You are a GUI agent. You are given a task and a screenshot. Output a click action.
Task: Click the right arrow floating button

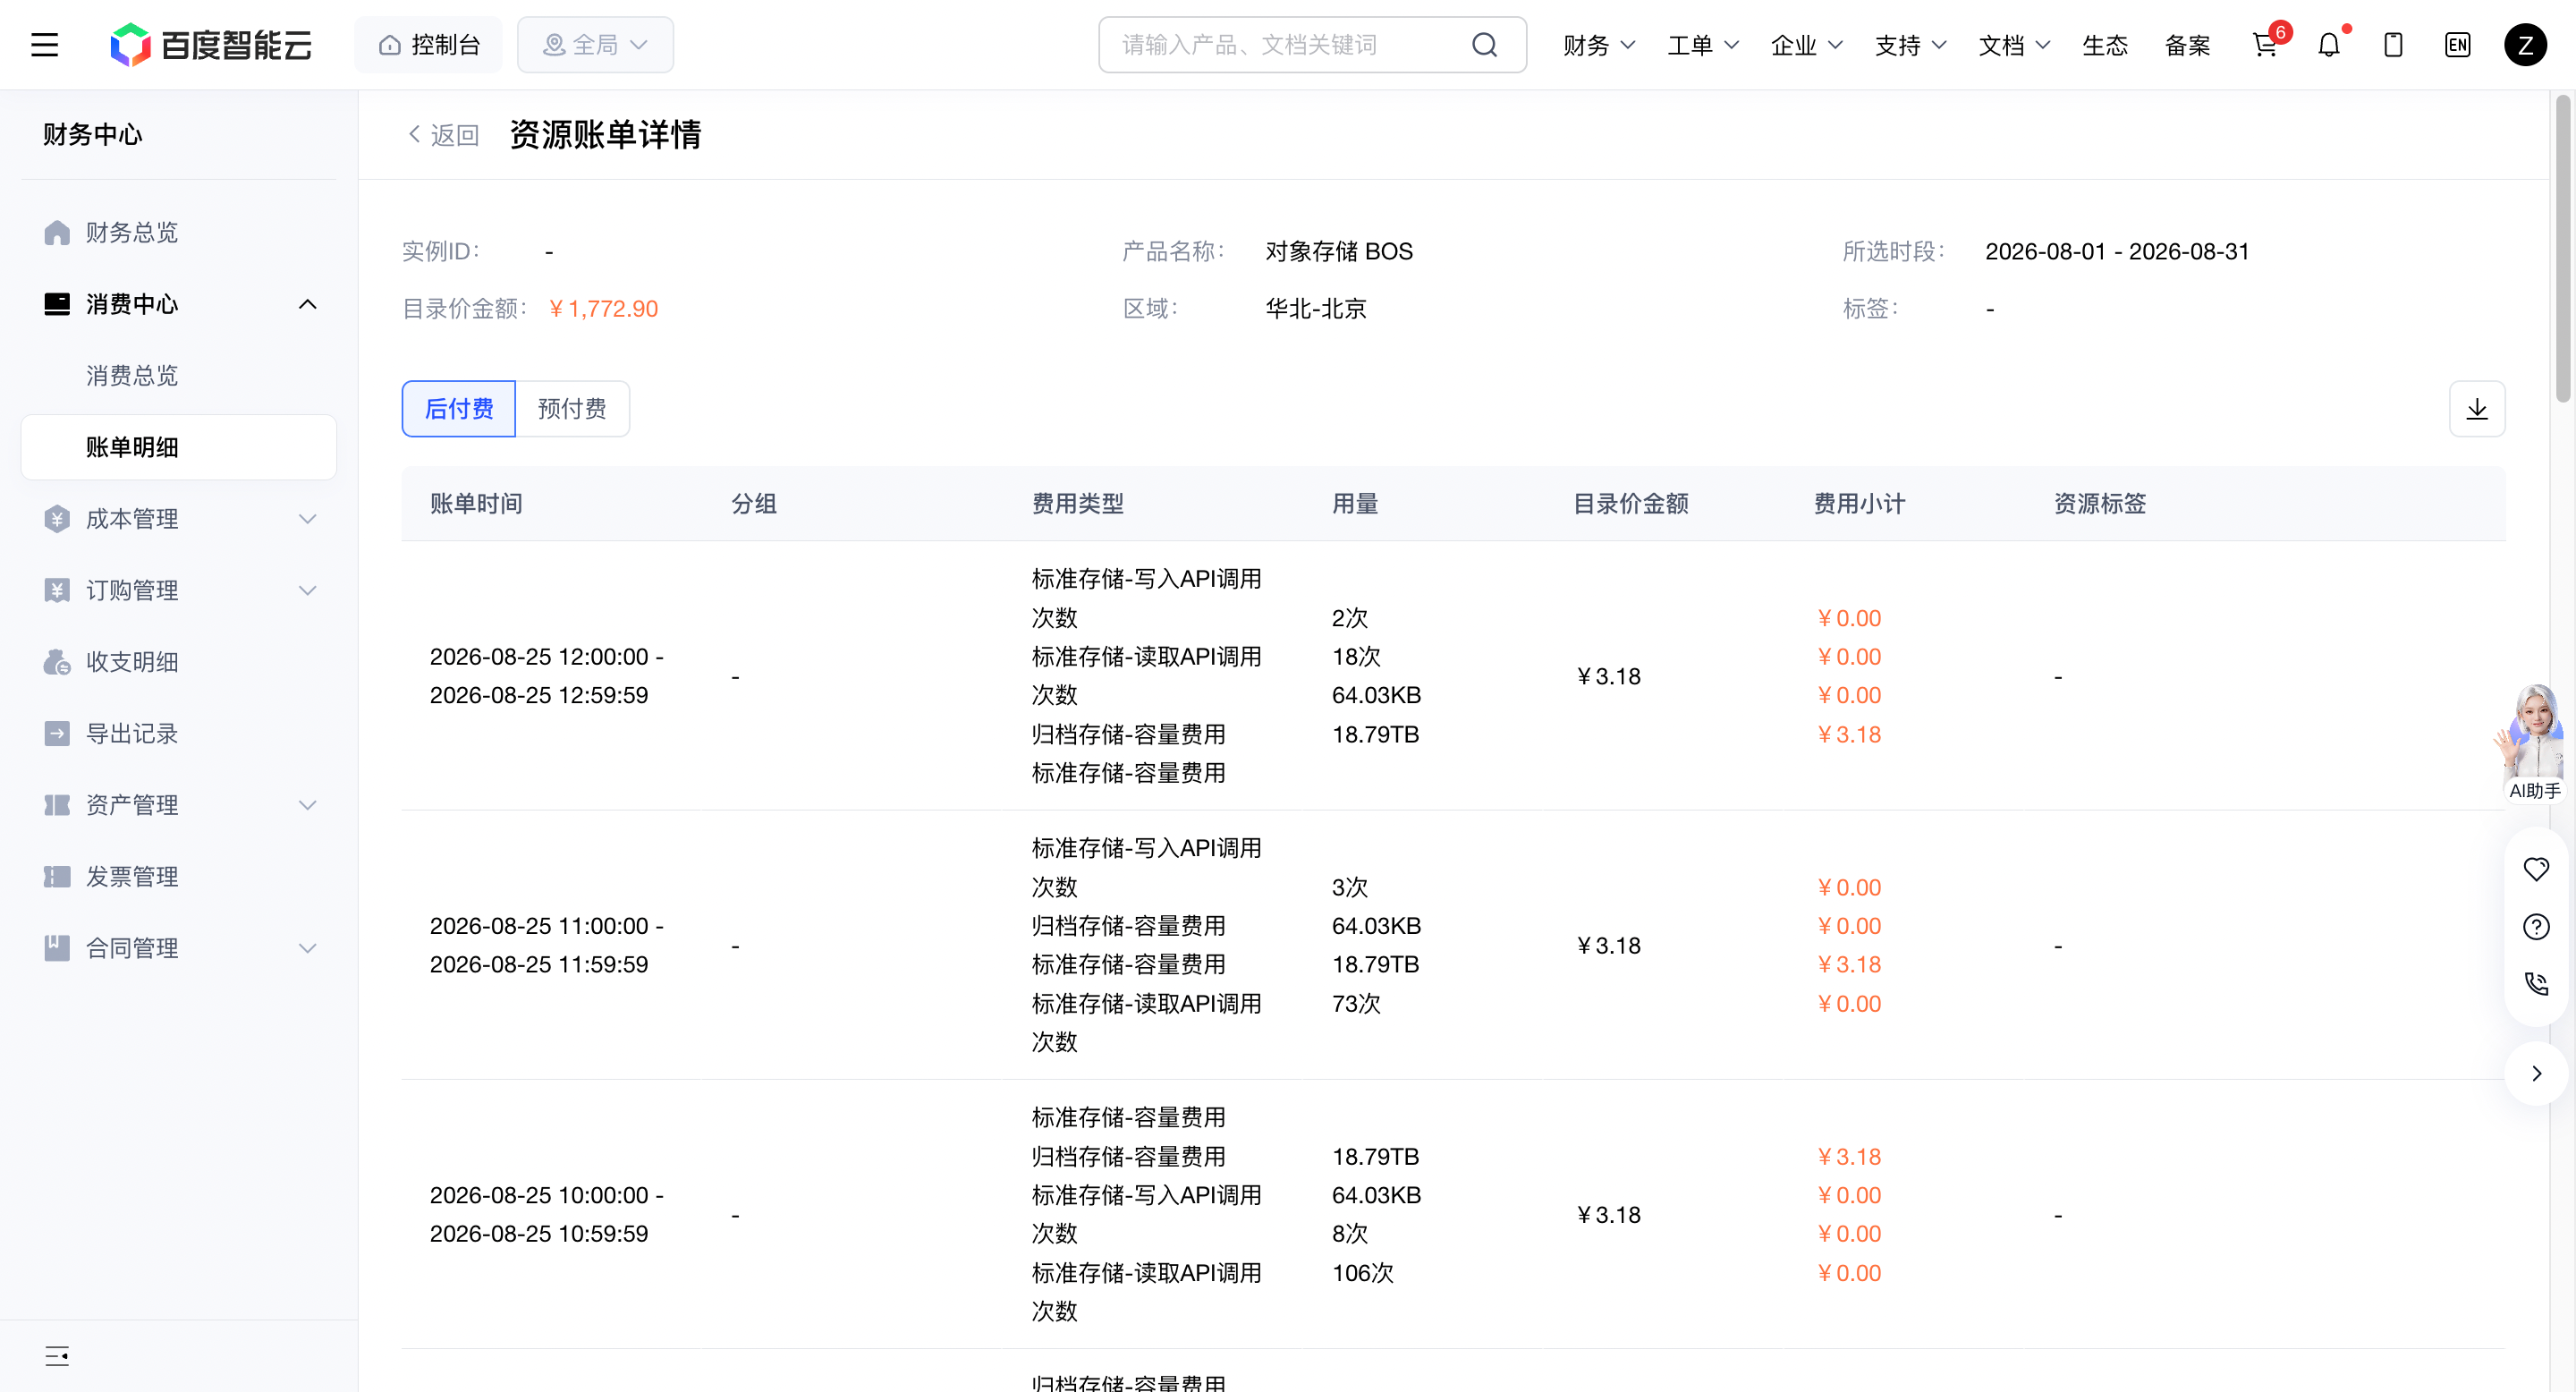2536,1073
